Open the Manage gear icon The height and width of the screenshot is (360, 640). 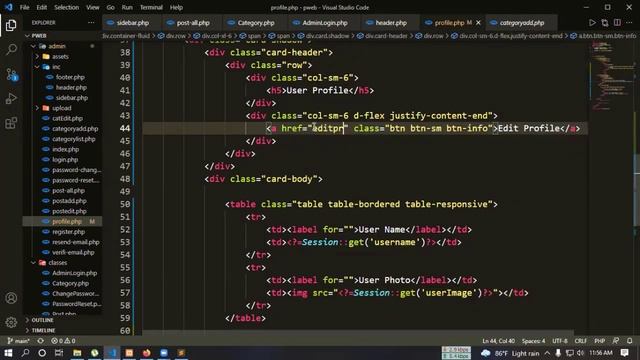(11, 322)
